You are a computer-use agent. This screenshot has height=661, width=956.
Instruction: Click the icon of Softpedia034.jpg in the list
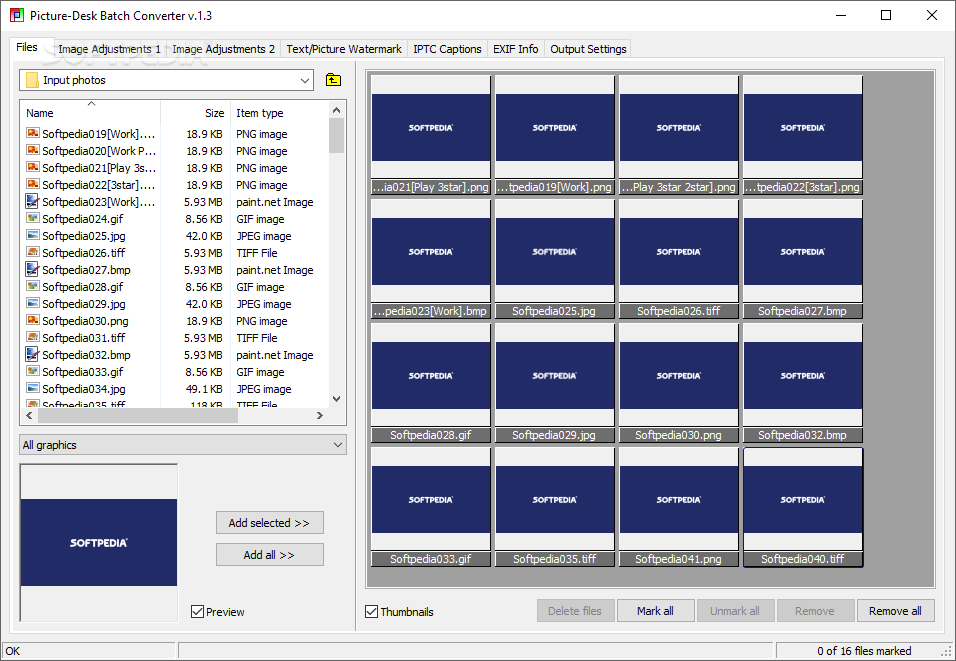click(x=32, y=388)
